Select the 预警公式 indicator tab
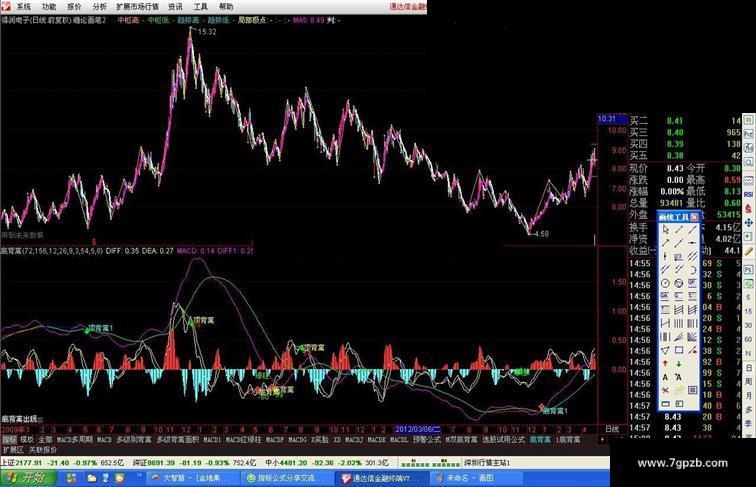 click(x=427, y=440)
